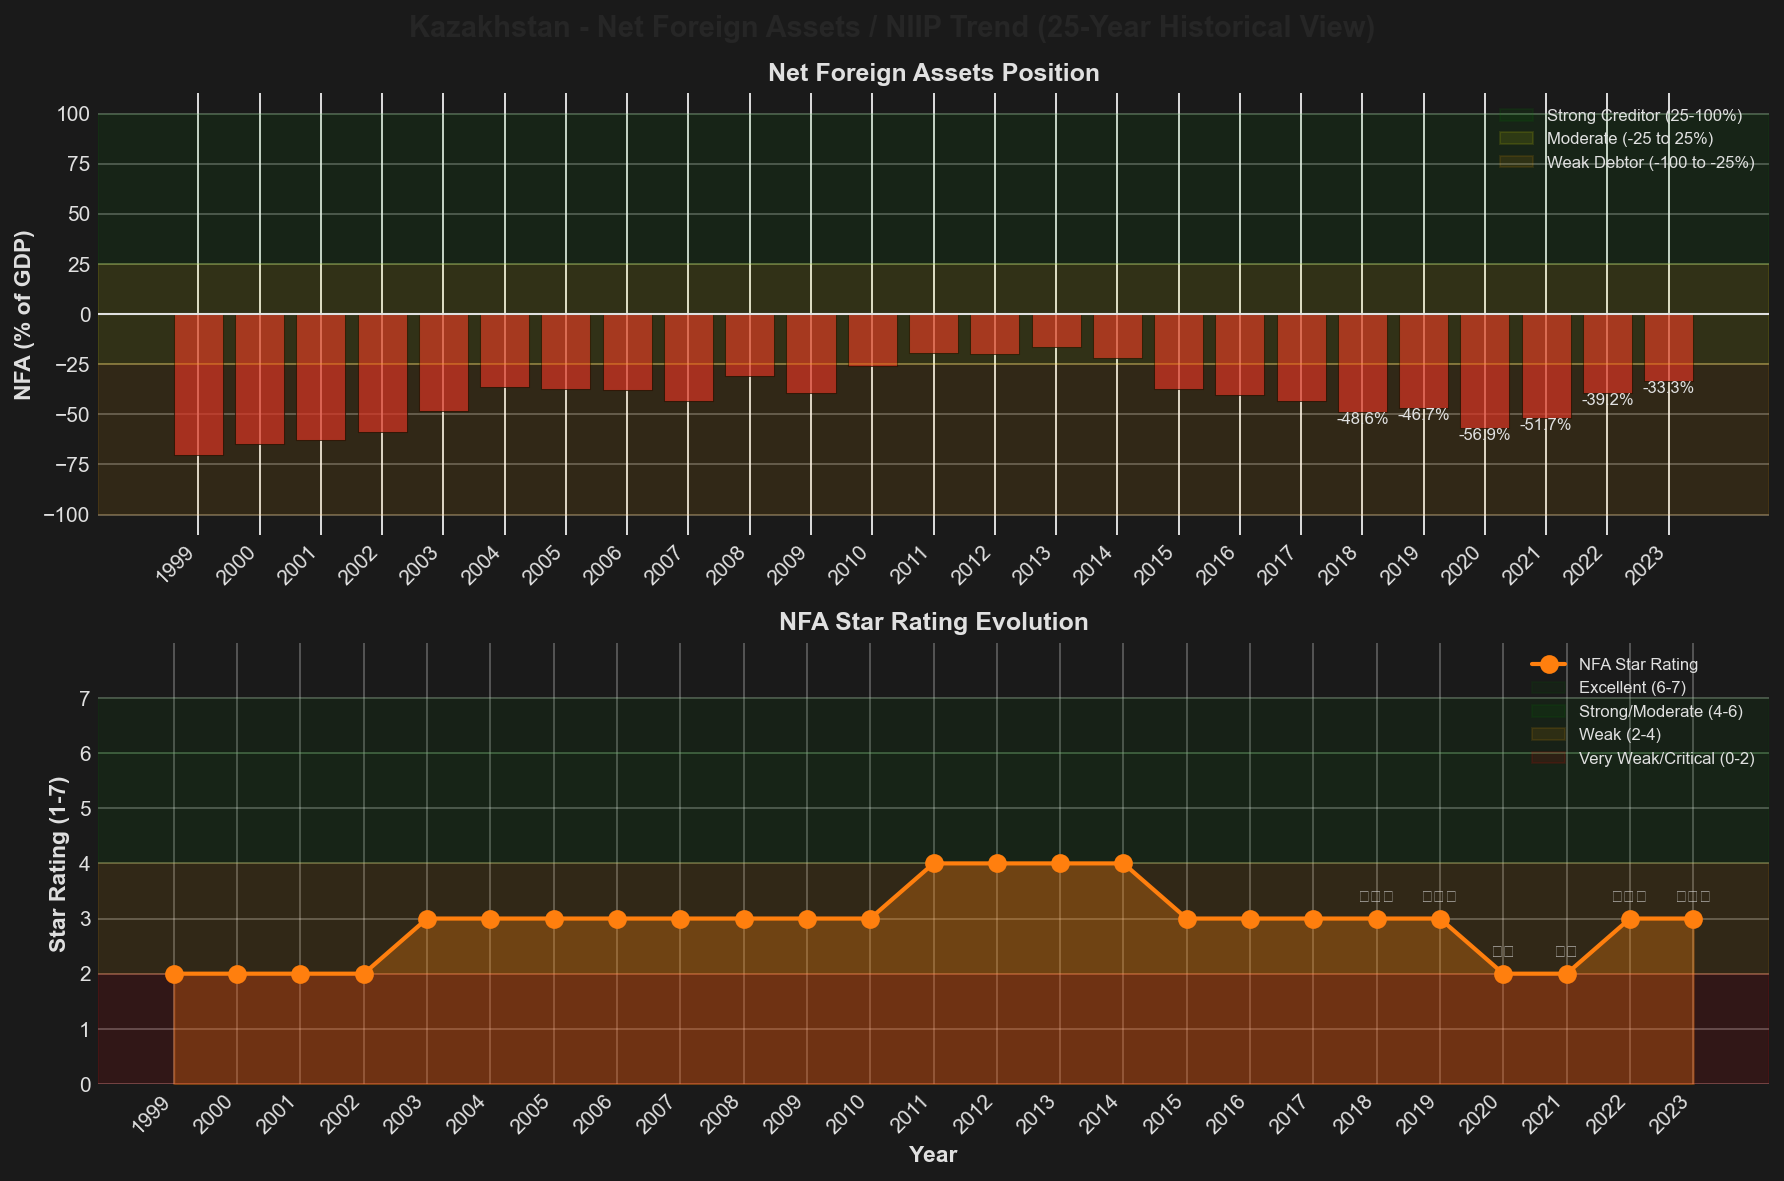Select the 2020 bar labeled -56.9%
This screenshot has height=1181, width=1784.
point(1485,371)
